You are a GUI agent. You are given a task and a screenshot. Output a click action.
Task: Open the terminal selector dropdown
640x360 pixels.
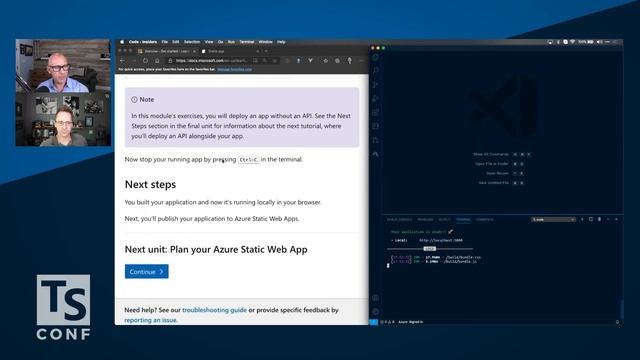553,220
